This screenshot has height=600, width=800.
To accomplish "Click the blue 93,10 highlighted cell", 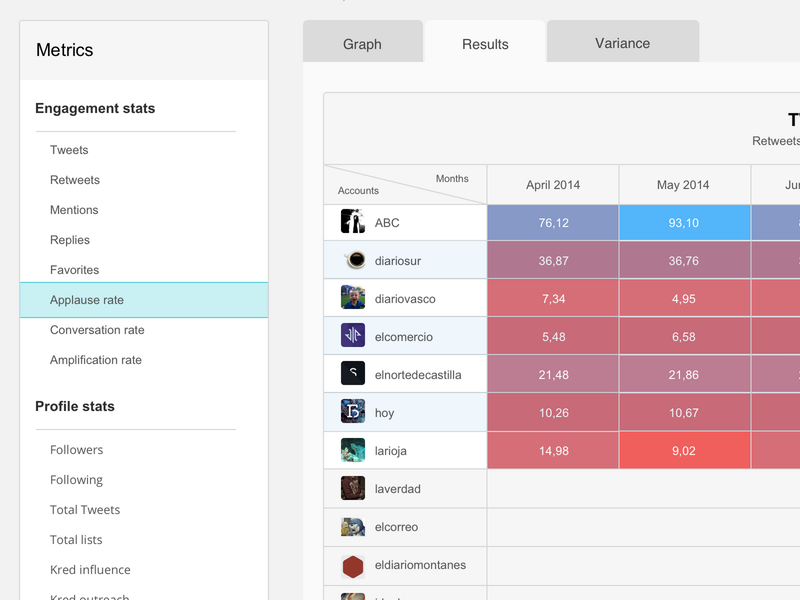I will pyautogui.click(x=684, y=222).
